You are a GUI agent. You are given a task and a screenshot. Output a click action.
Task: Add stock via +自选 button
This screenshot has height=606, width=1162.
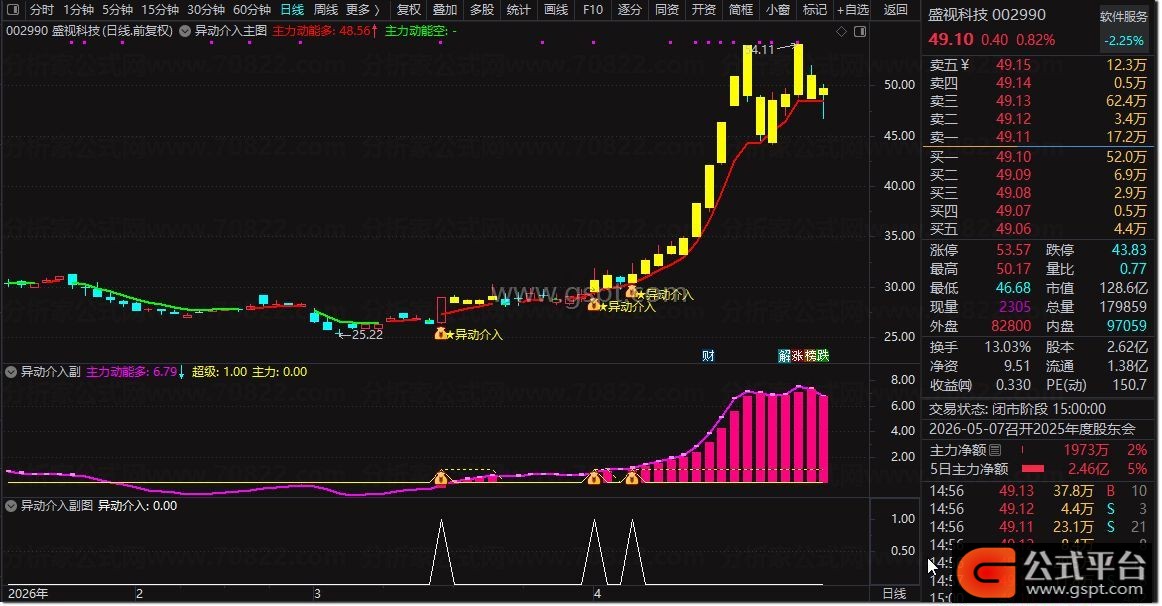pyautogui.click(x=852, y=10)
